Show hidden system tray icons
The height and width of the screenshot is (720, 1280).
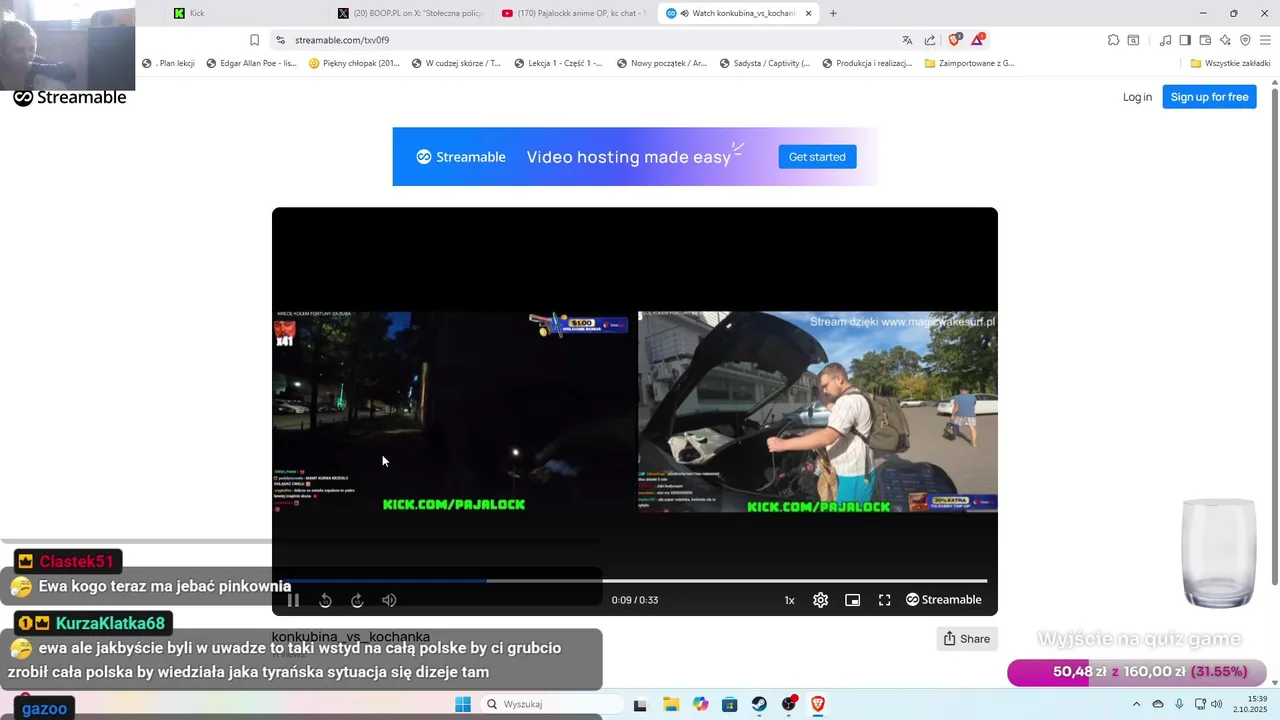click(x=1136, y=704)
